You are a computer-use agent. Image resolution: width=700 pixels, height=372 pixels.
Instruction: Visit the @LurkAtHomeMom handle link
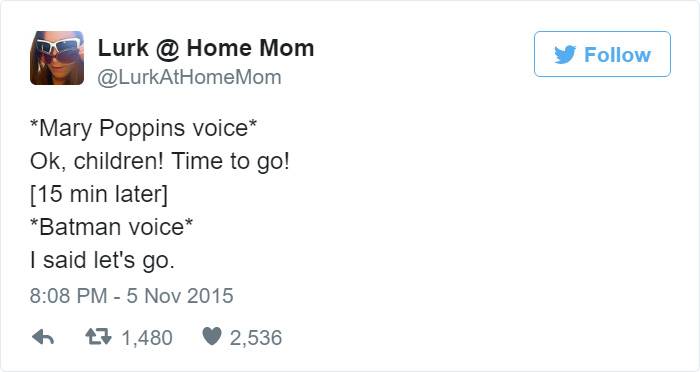click(x=189, y=77)
